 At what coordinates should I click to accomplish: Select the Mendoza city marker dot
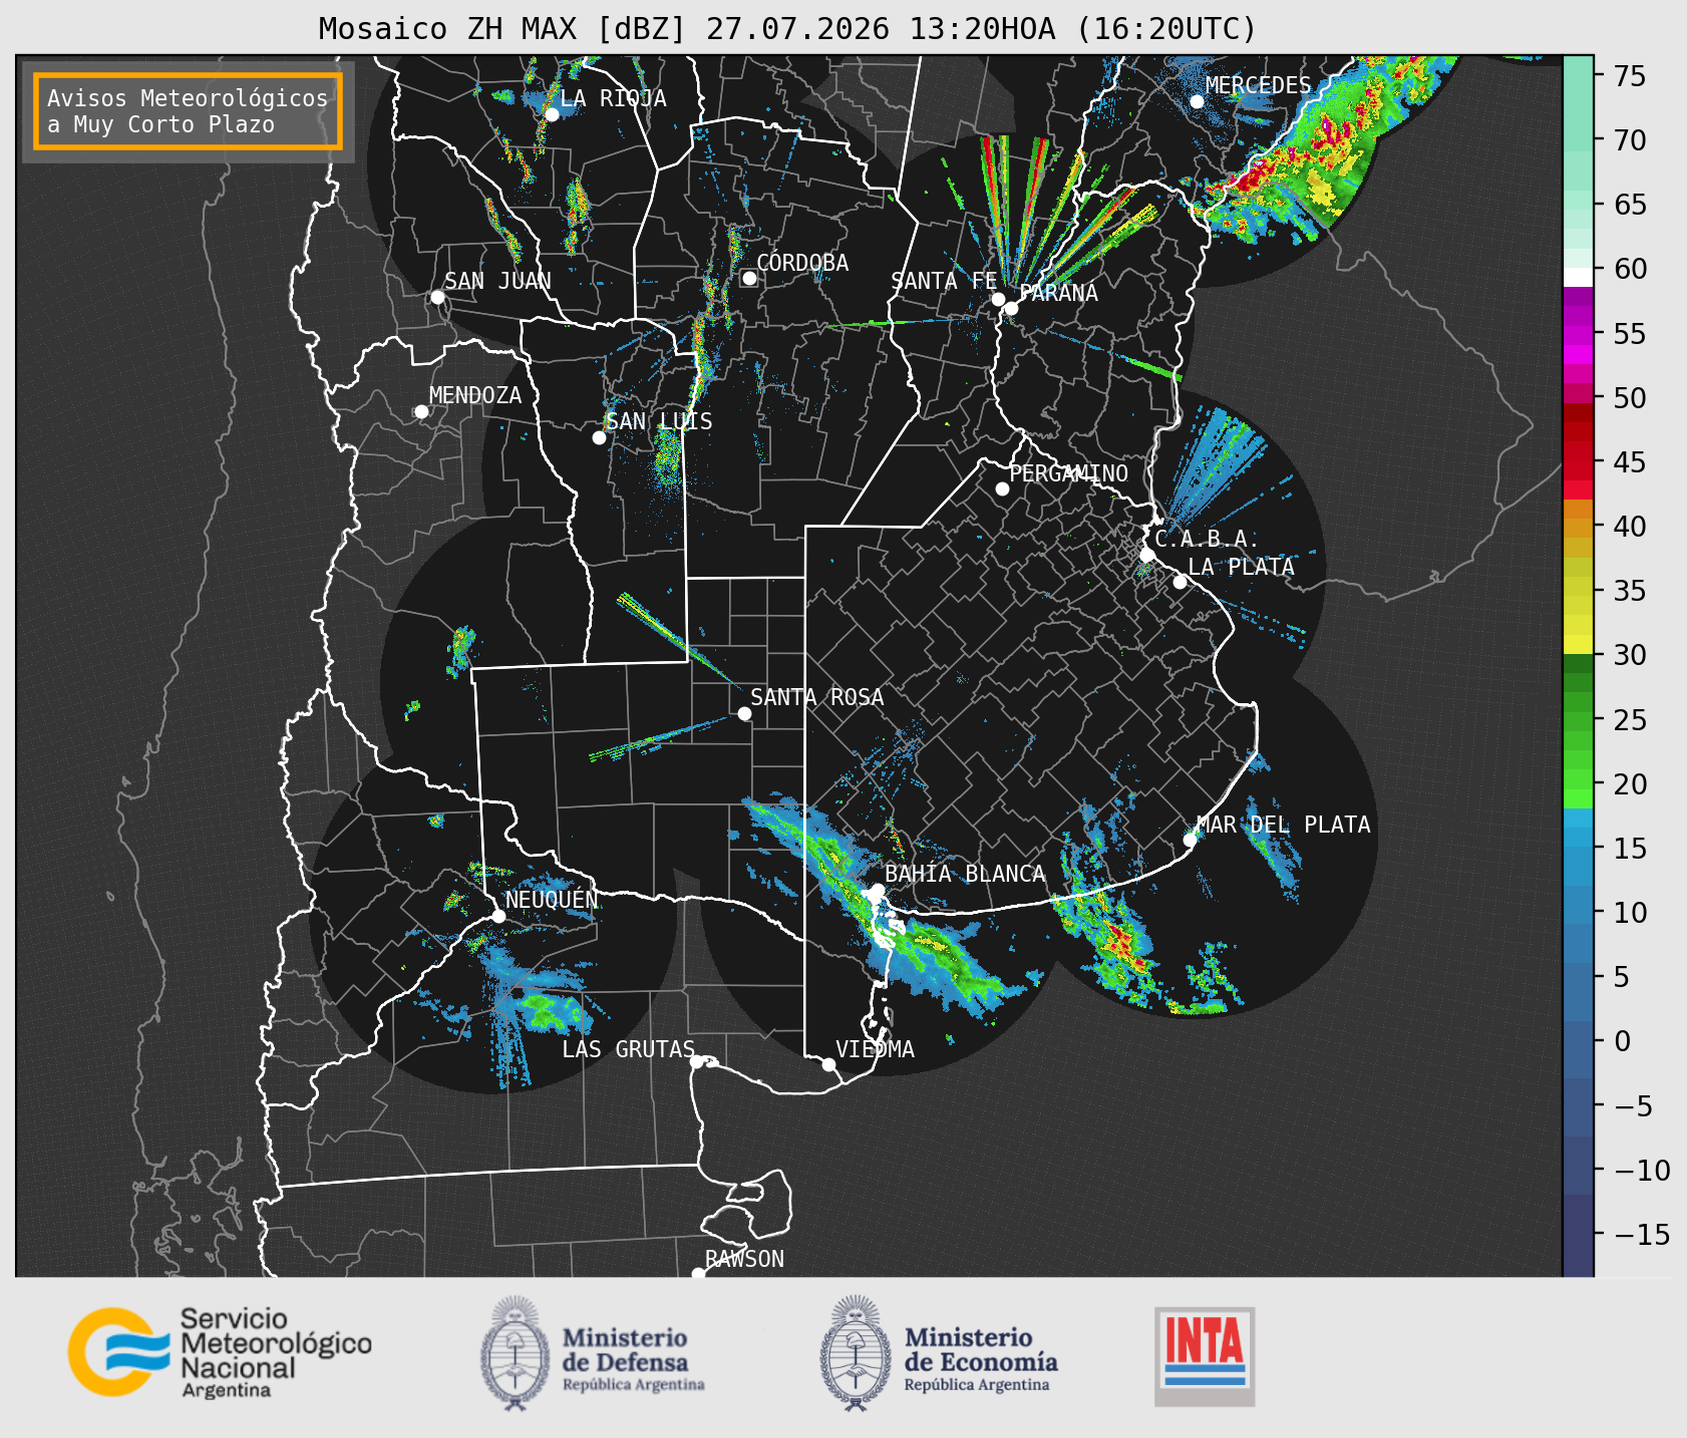pos(421,412)
